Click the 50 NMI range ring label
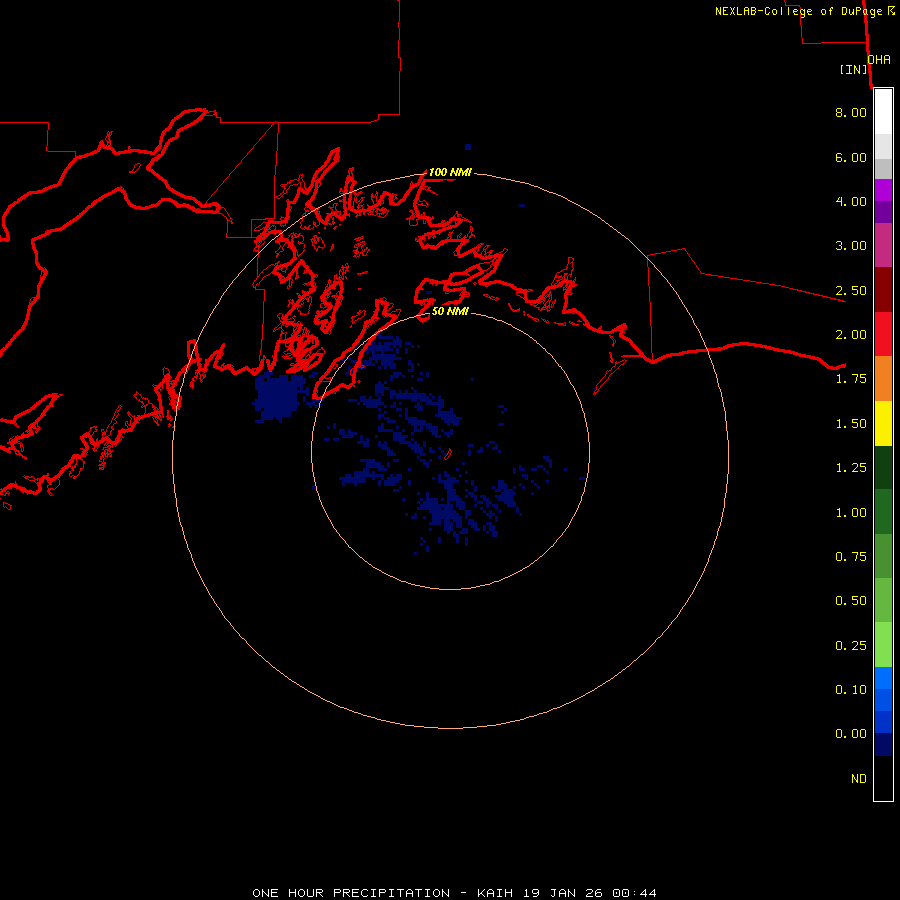 [x=449, y=311]
